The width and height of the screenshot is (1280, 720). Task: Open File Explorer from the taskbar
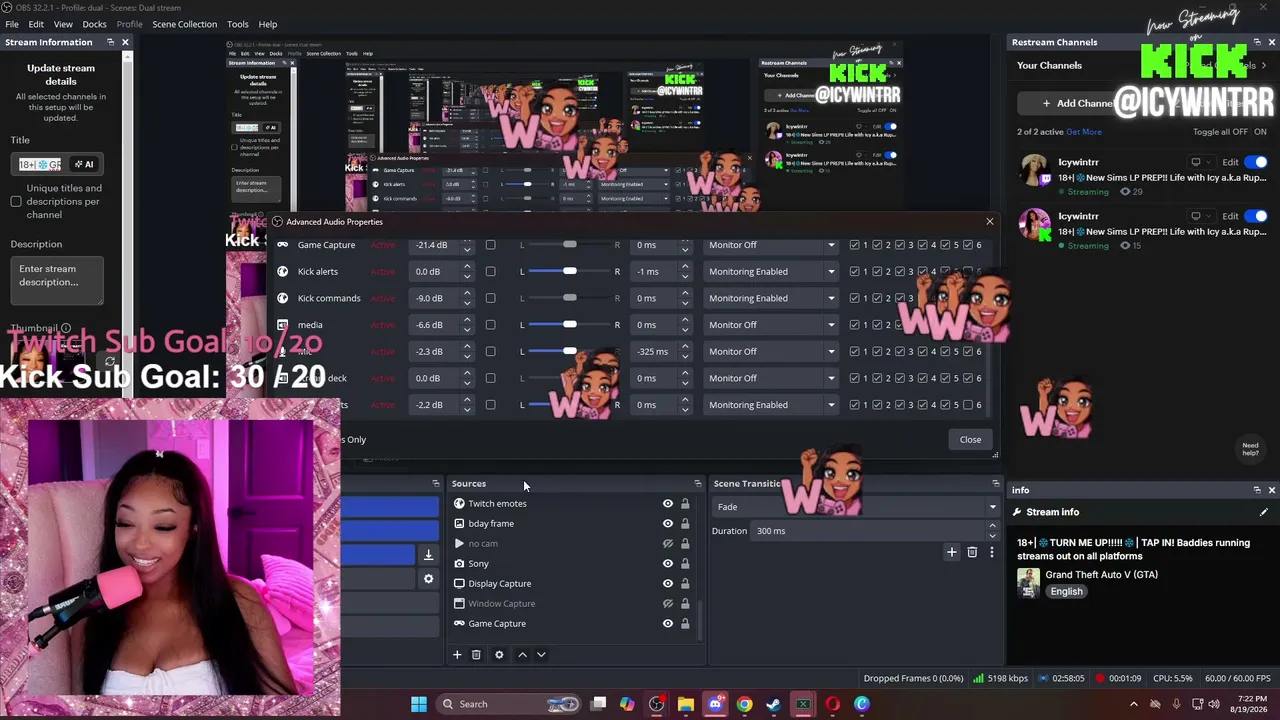[x=686, y=704]
